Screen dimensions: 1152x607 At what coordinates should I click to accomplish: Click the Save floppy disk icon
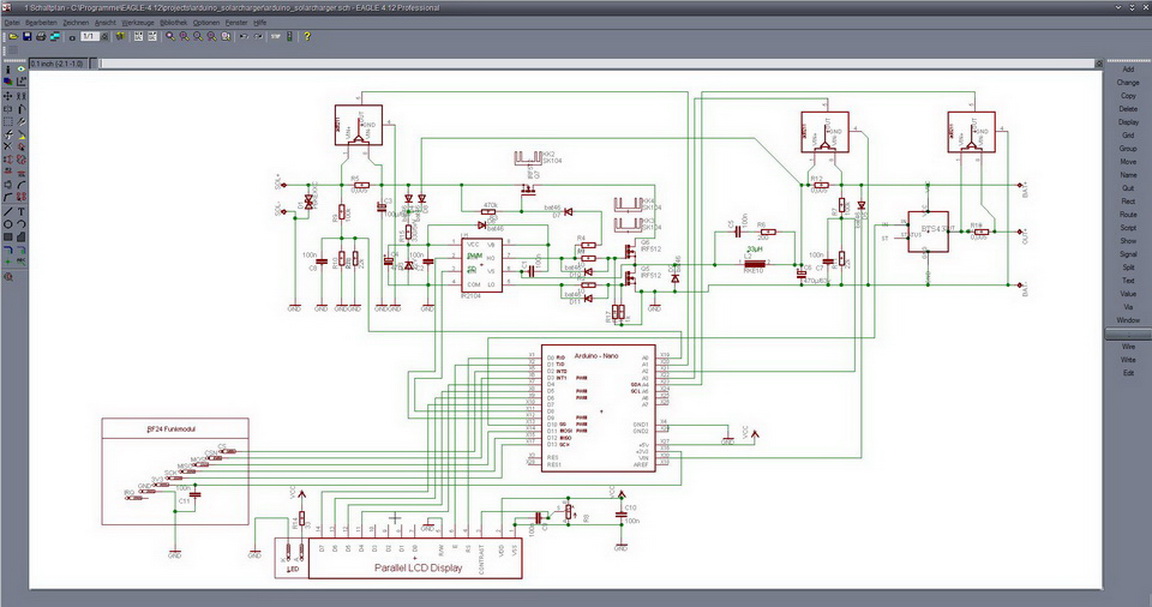(27, 36)
